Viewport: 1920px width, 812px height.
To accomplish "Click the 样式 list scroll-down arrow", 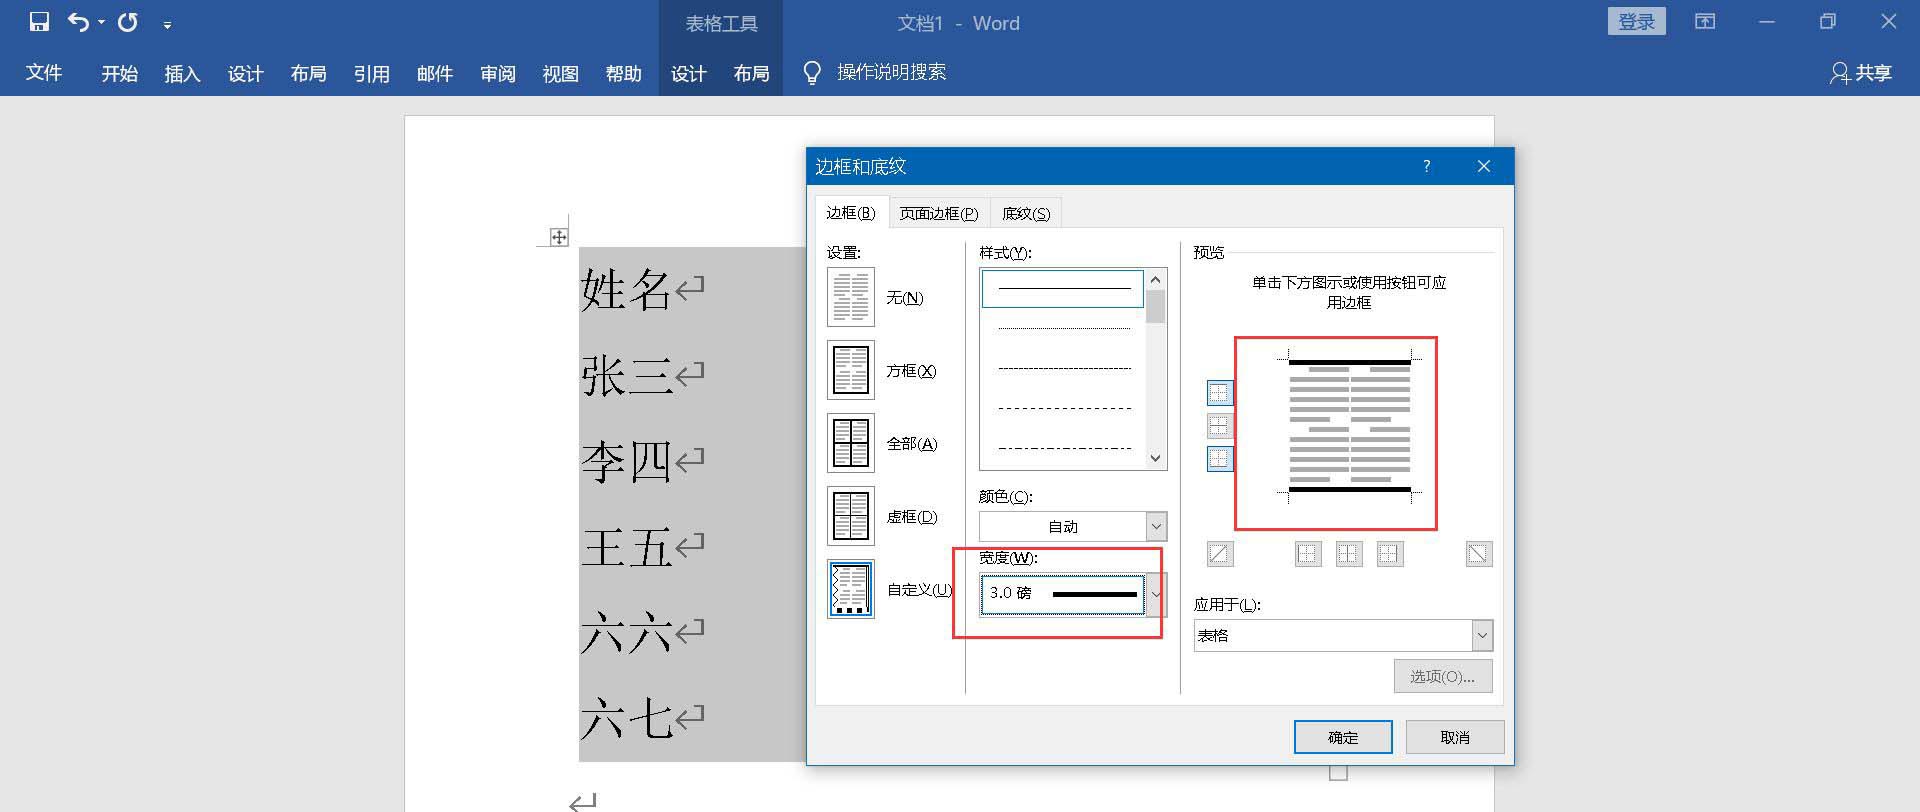I will click(x=1156, y=459).
